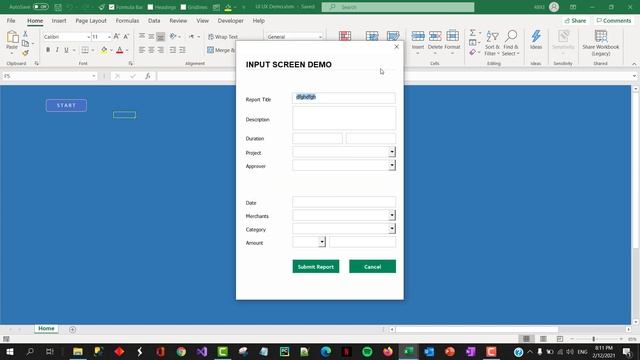640x360 pixels.
Task: Expand the Approver dropdown in form
Action: (x=392, y=165)
